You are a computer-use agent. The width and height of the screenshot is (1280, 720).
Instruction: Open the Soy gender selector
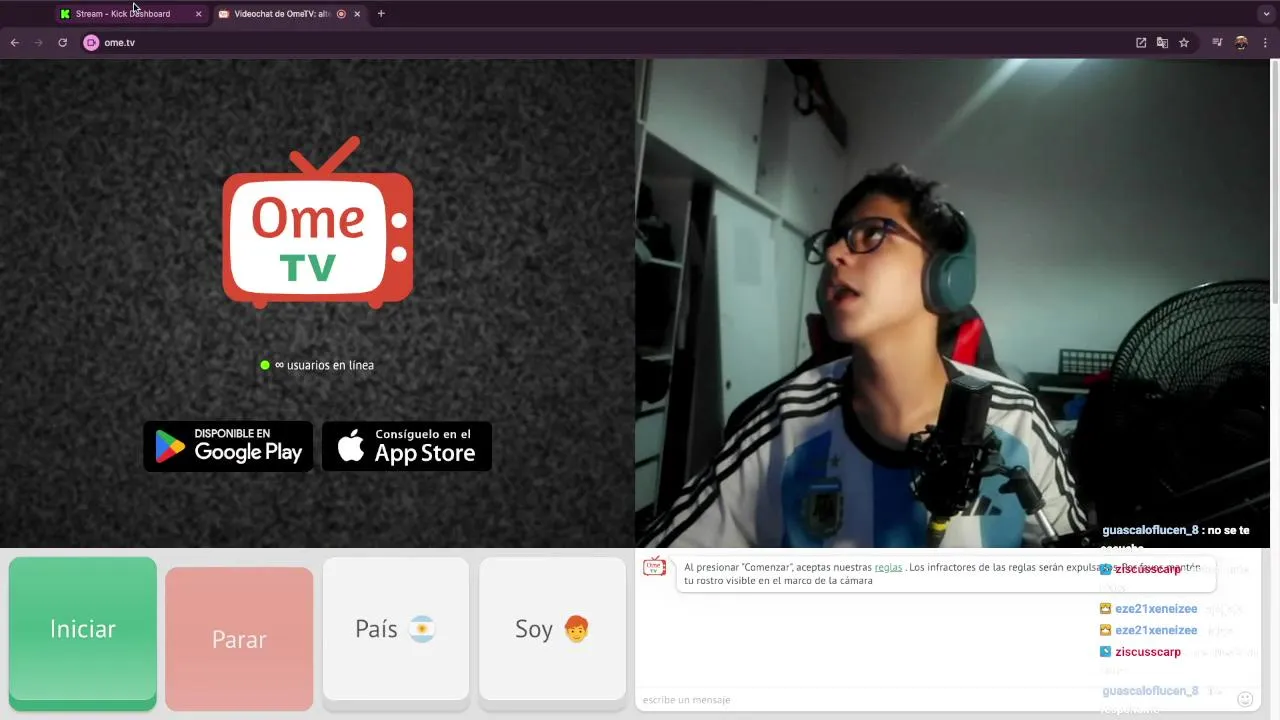(552, 629)
